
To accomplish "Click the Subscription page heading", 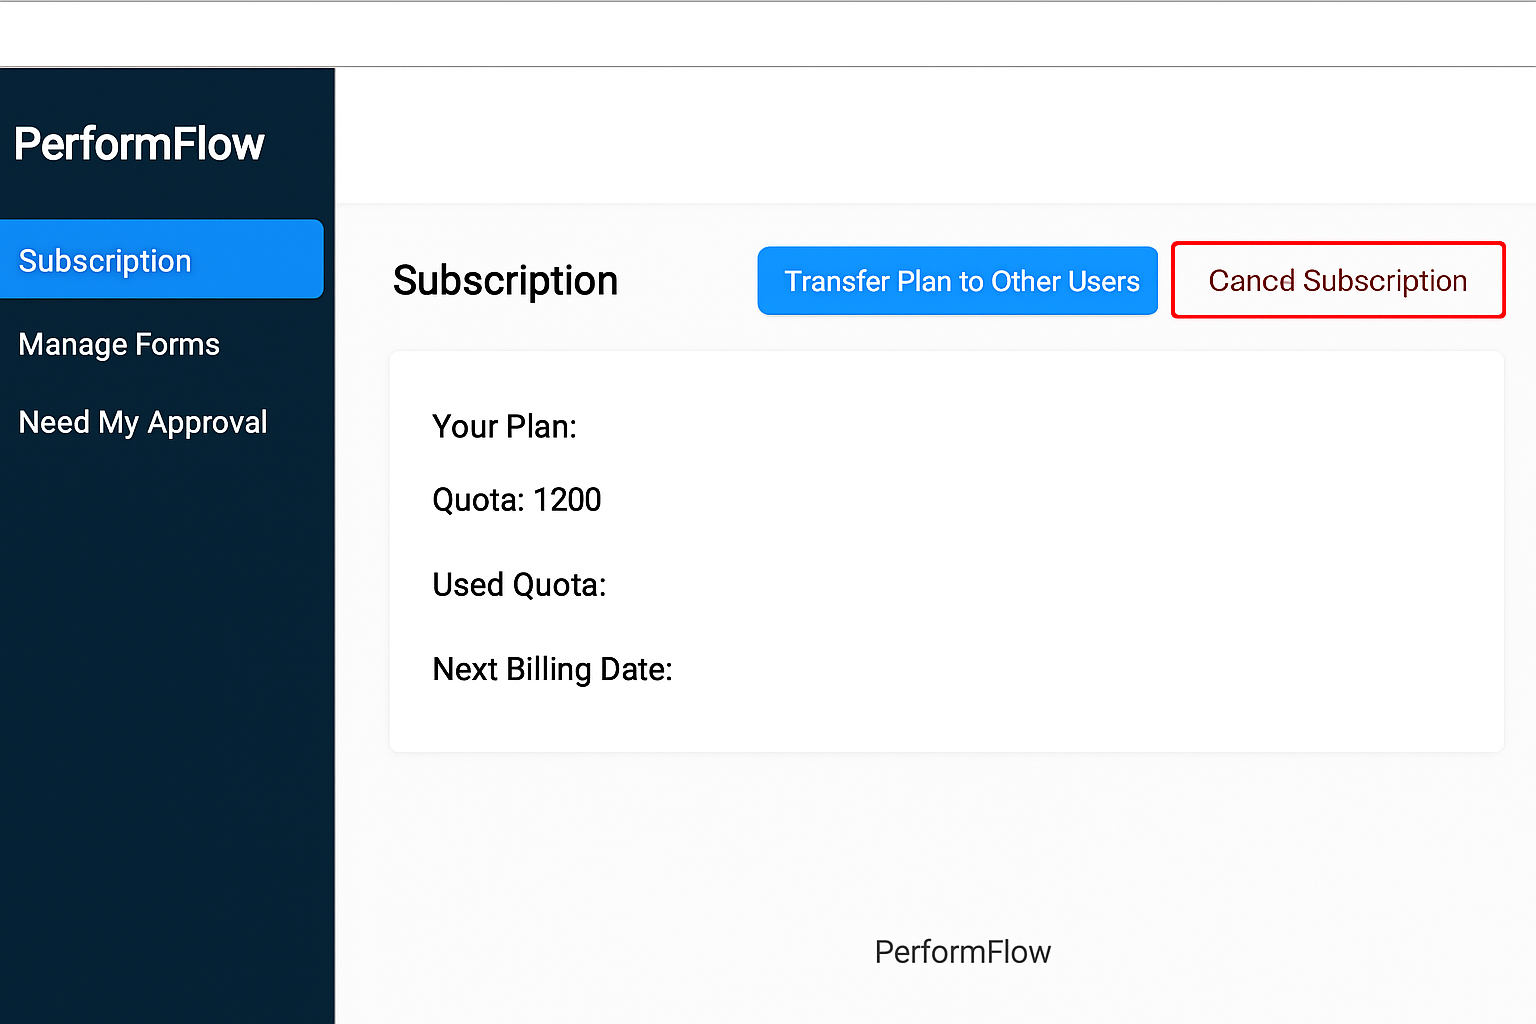I will click(505, 281).
